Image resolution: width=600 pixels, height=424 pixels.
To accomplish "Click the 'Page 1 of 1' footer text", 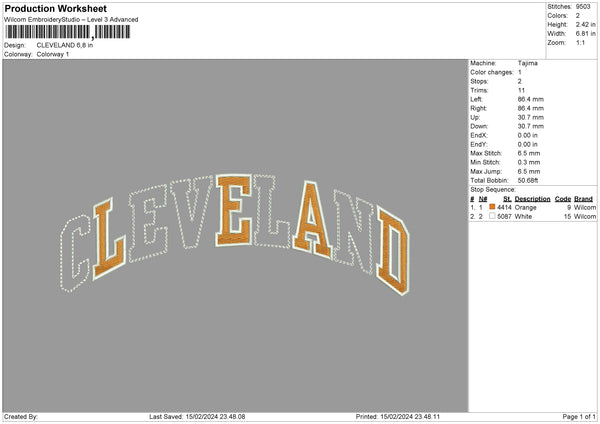I will coord(579,417).
